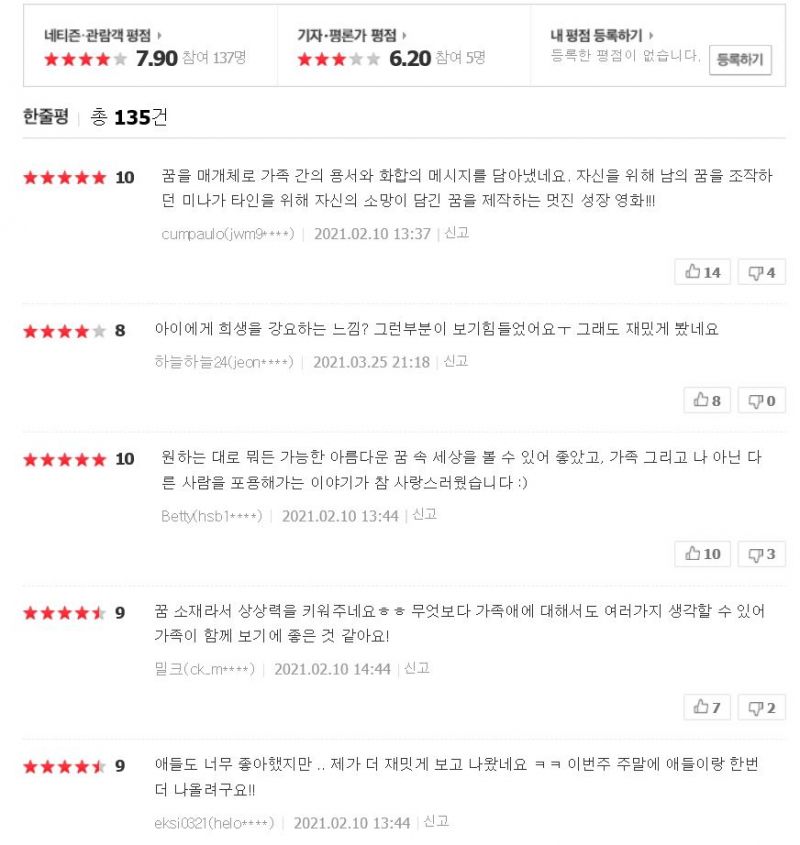The height and width of the screenshot is (845, 800).
Task: Expand the 기자·평론가 평점 section arrow
Action: (x=404, y=35)
